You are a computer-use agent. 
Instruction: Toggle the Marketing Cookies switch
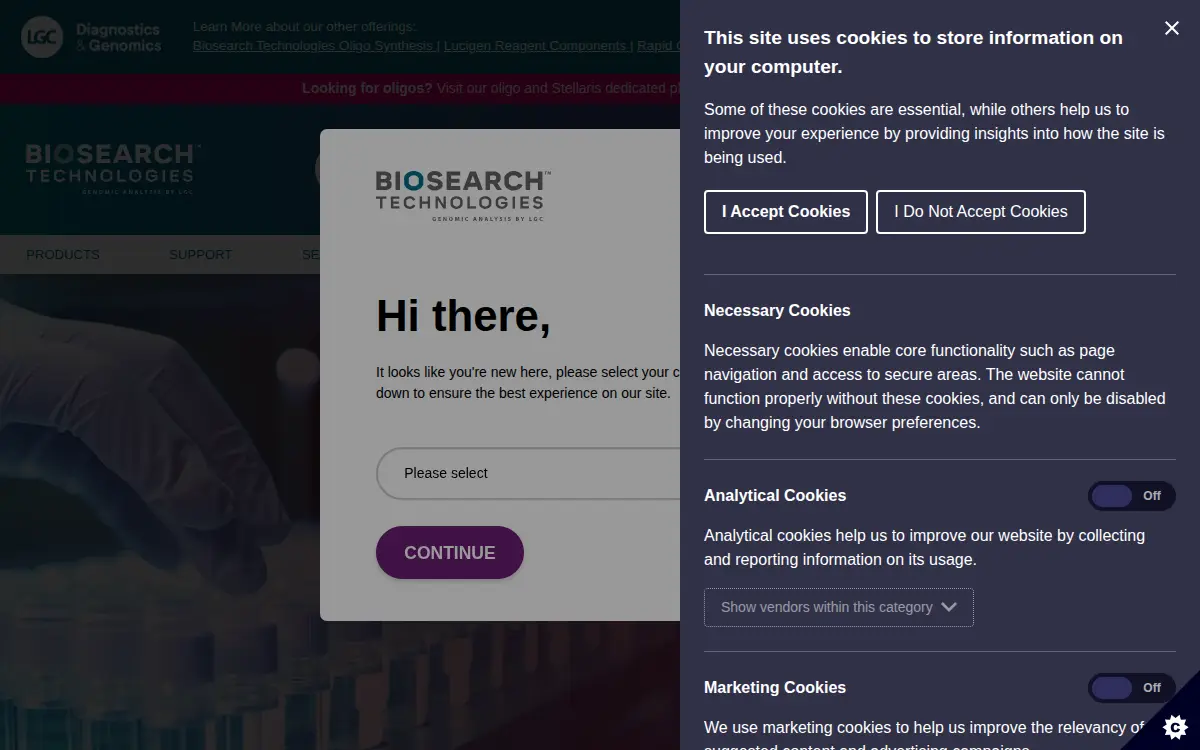[1132, 688]
